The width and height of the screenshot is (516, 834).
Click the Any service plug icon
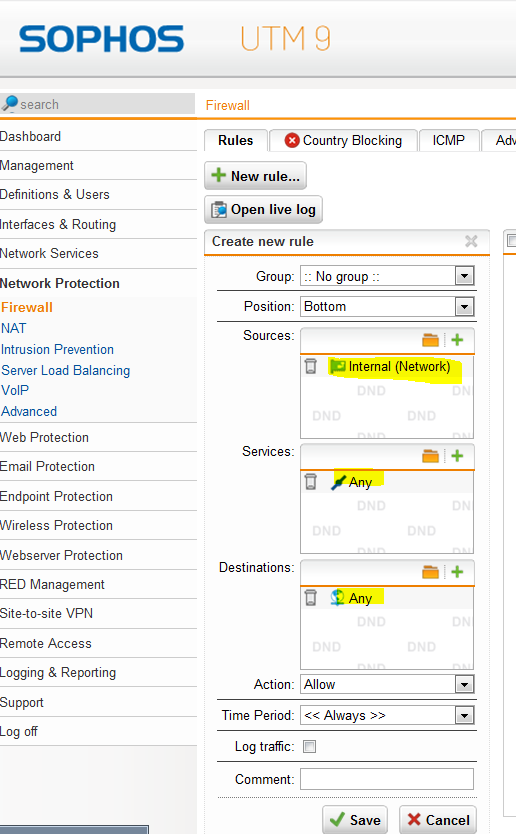pos(338,482)
